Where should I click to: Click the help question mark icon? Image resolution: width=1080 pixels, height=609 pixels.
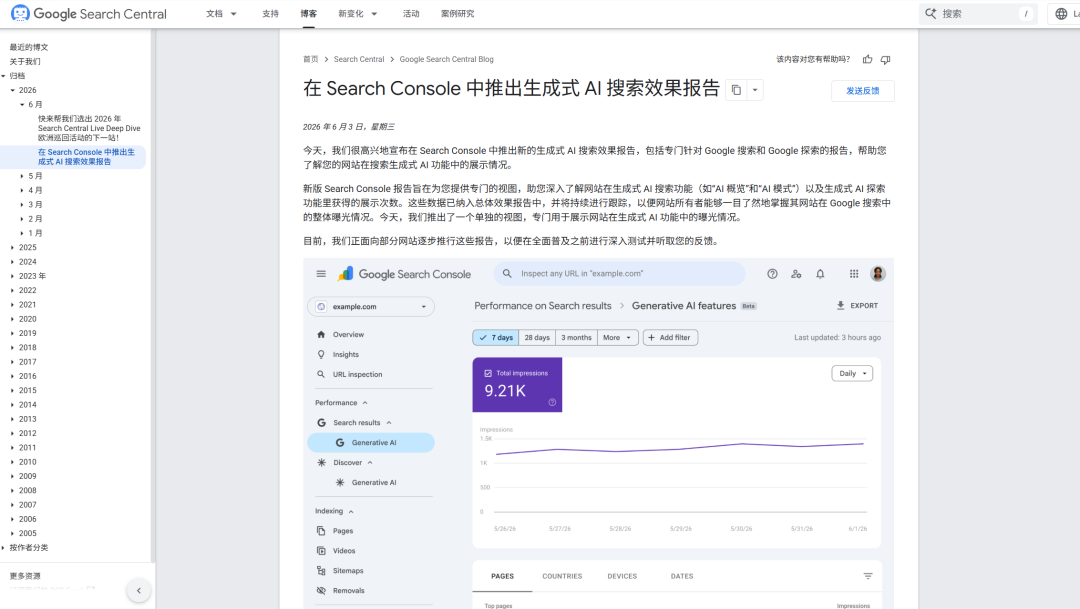click(772, 273)
